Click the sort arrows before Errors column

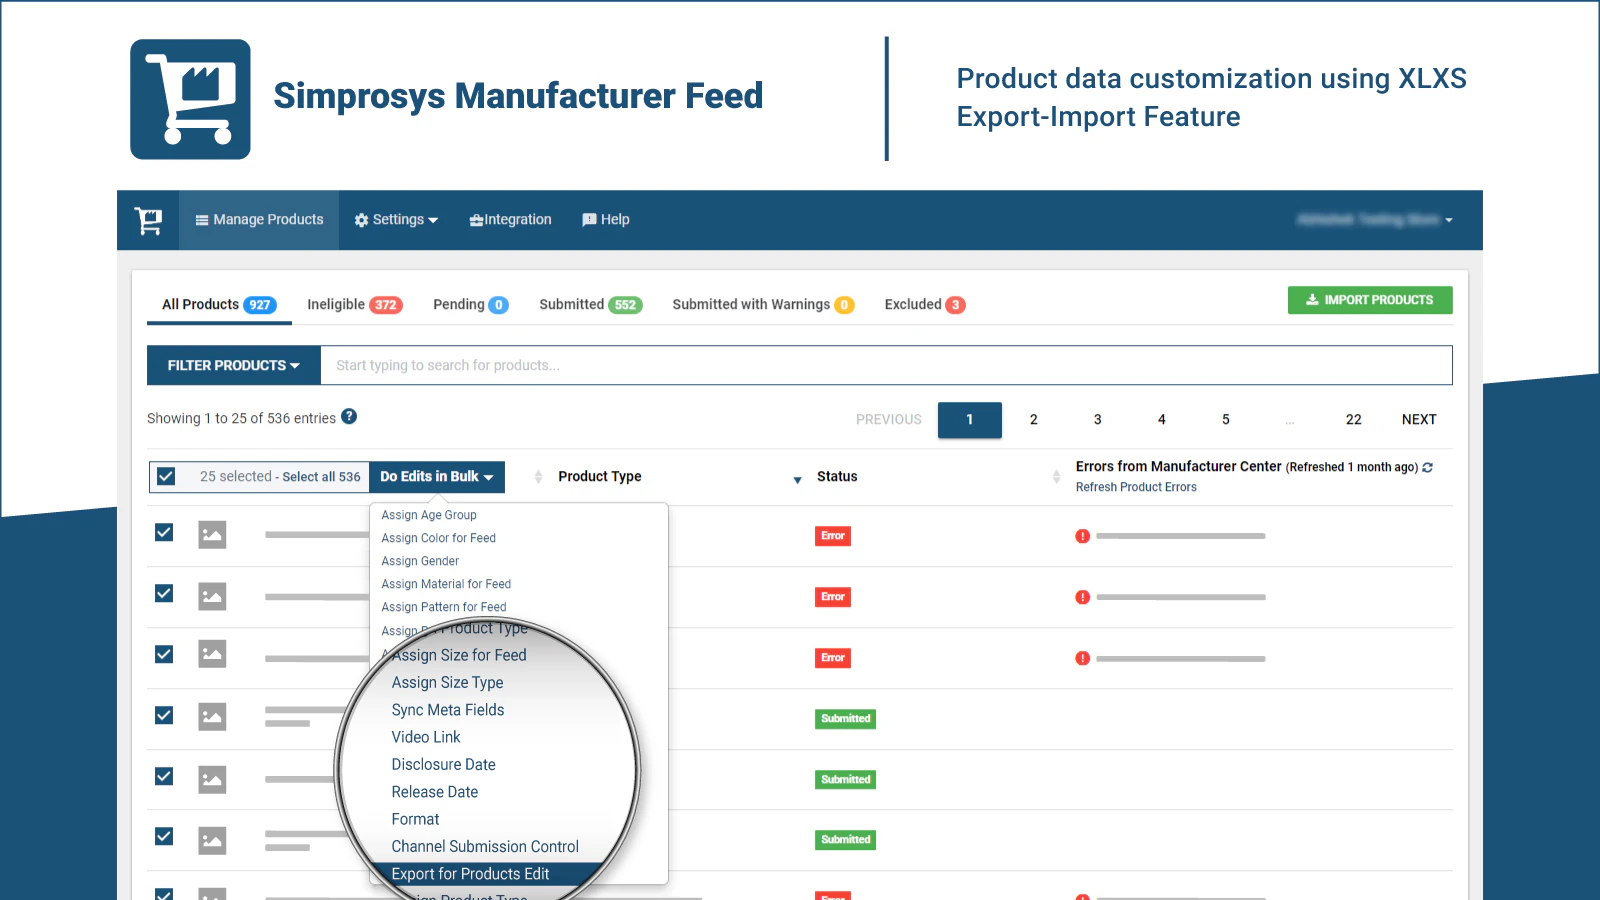[1056, 477]
